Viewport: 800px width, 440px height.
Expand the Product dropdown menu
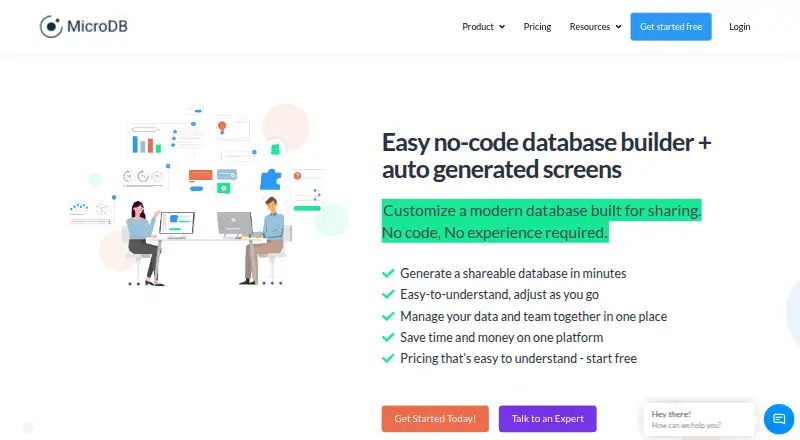[483, 27]
